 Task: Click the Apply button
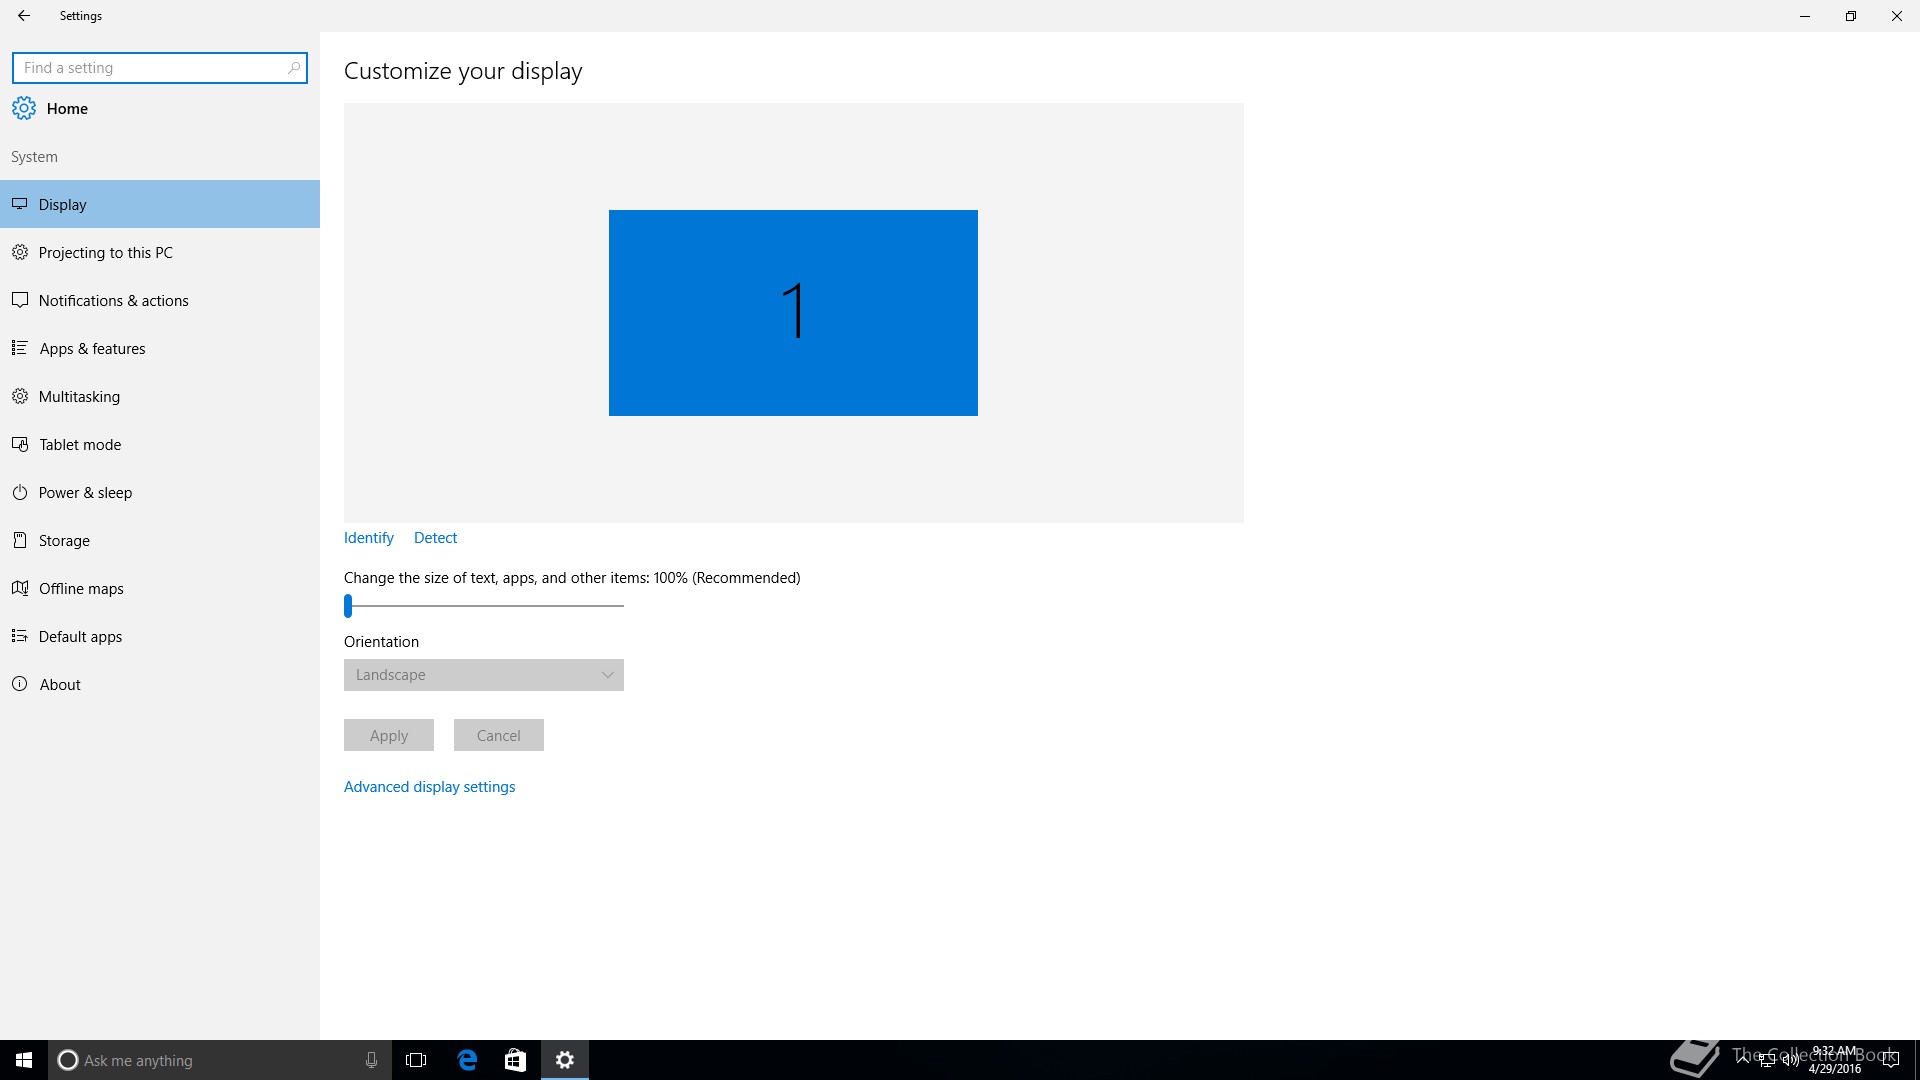[389, 735]
